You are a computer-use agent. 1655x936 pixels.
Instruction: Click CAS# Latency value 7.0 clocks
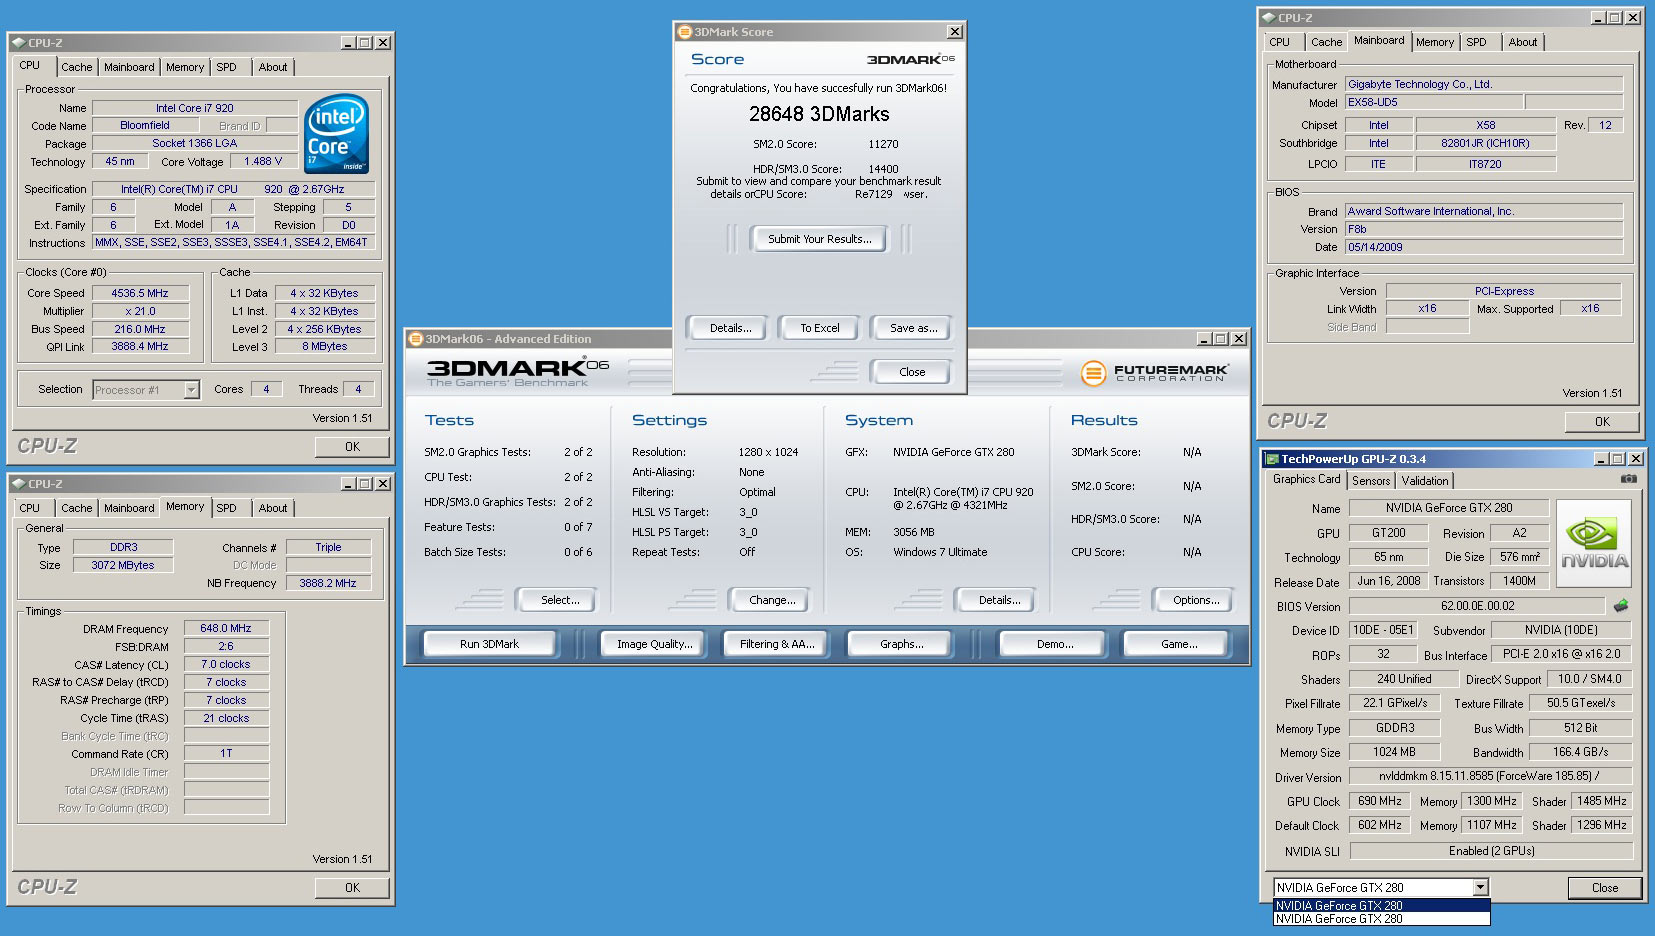[x=225, y=665]
